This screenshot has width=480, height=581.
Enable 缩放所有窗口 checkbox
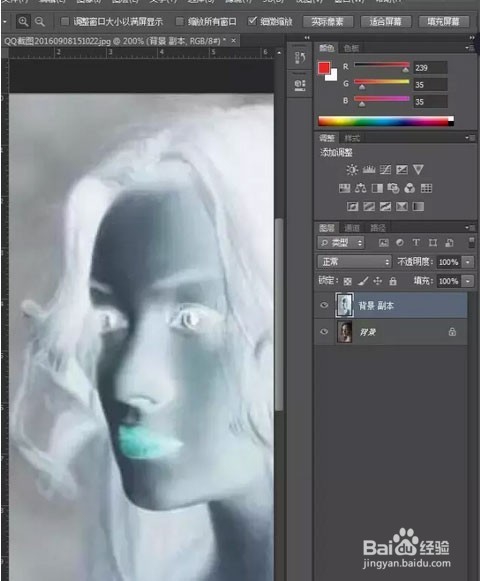click(180, 21)
